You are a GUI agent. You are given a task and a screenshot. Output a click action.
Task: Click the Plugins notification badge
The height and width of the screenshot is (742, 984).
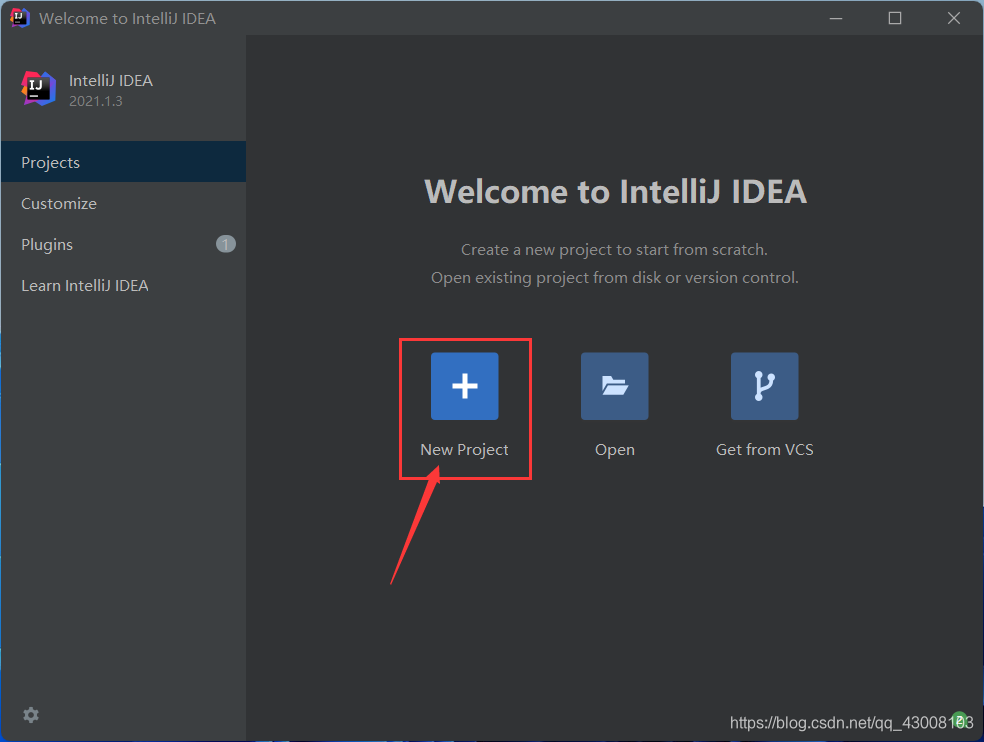coord(226,244)
